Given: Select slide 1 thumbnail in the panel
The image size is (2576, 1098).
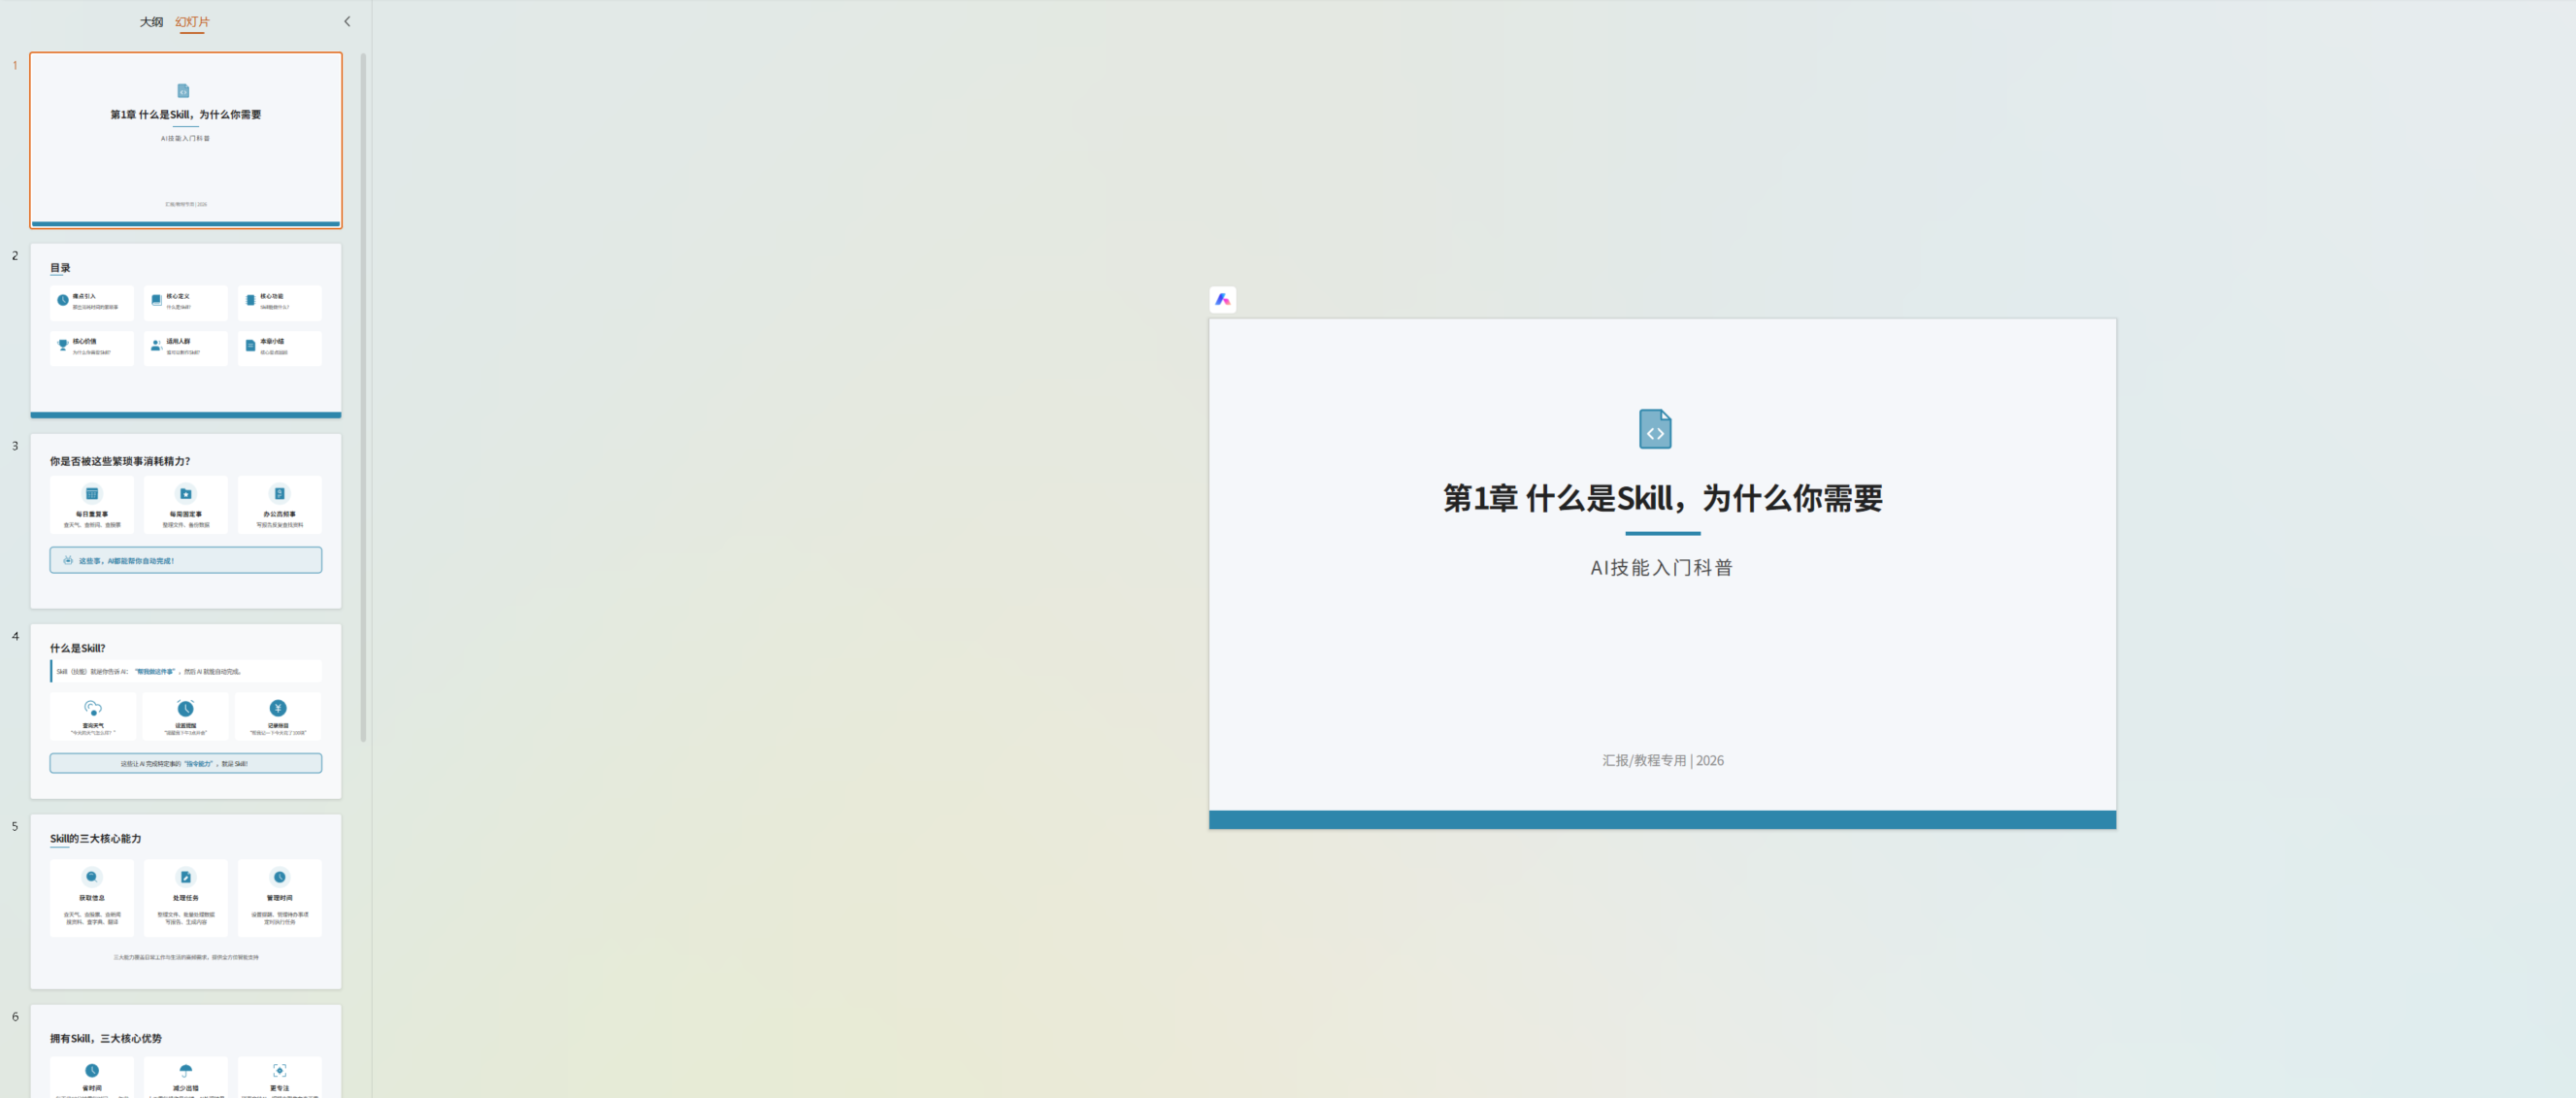Looking at the screenshot, I should coord(186,140).
